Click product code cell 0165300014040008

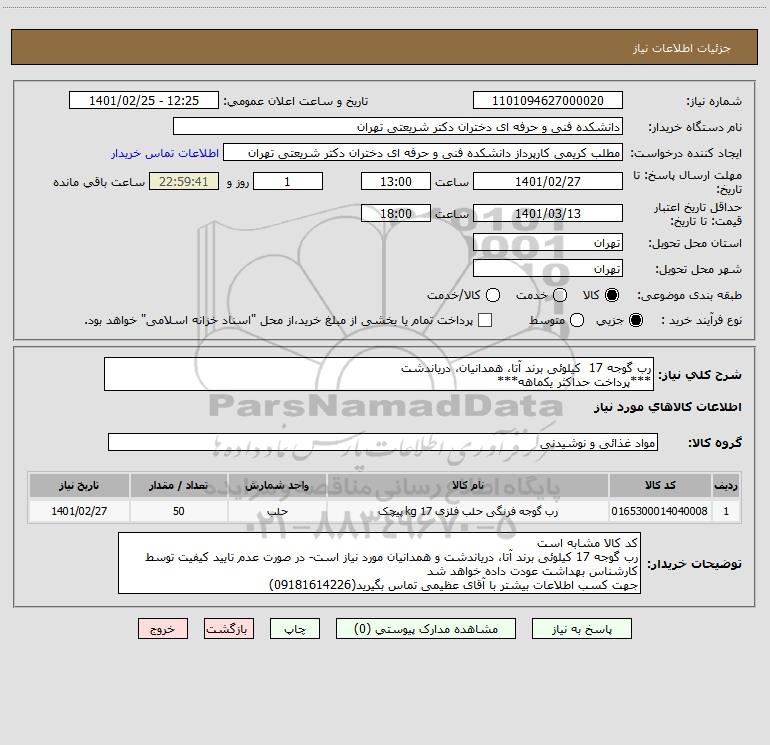660,511
